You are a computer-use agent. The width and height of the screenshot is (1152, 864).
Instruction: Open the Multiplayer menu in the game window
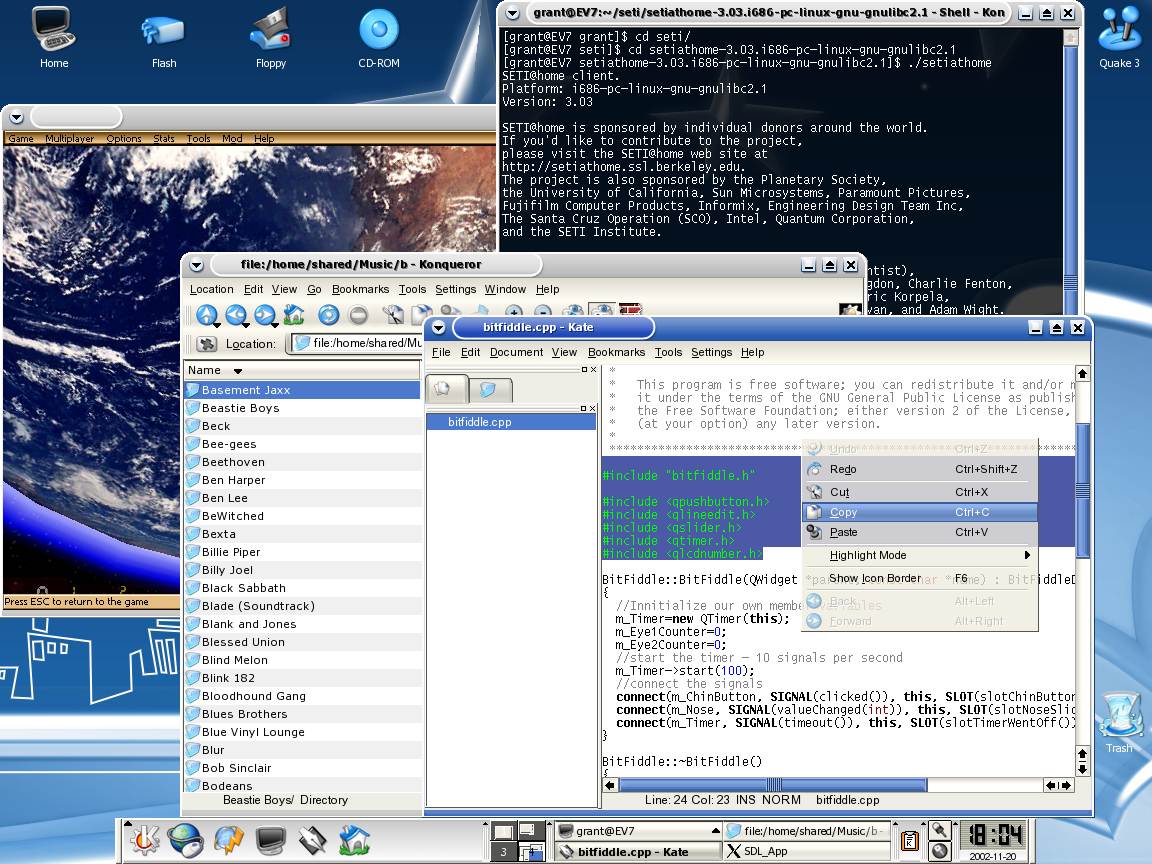(x=69, y=138)
